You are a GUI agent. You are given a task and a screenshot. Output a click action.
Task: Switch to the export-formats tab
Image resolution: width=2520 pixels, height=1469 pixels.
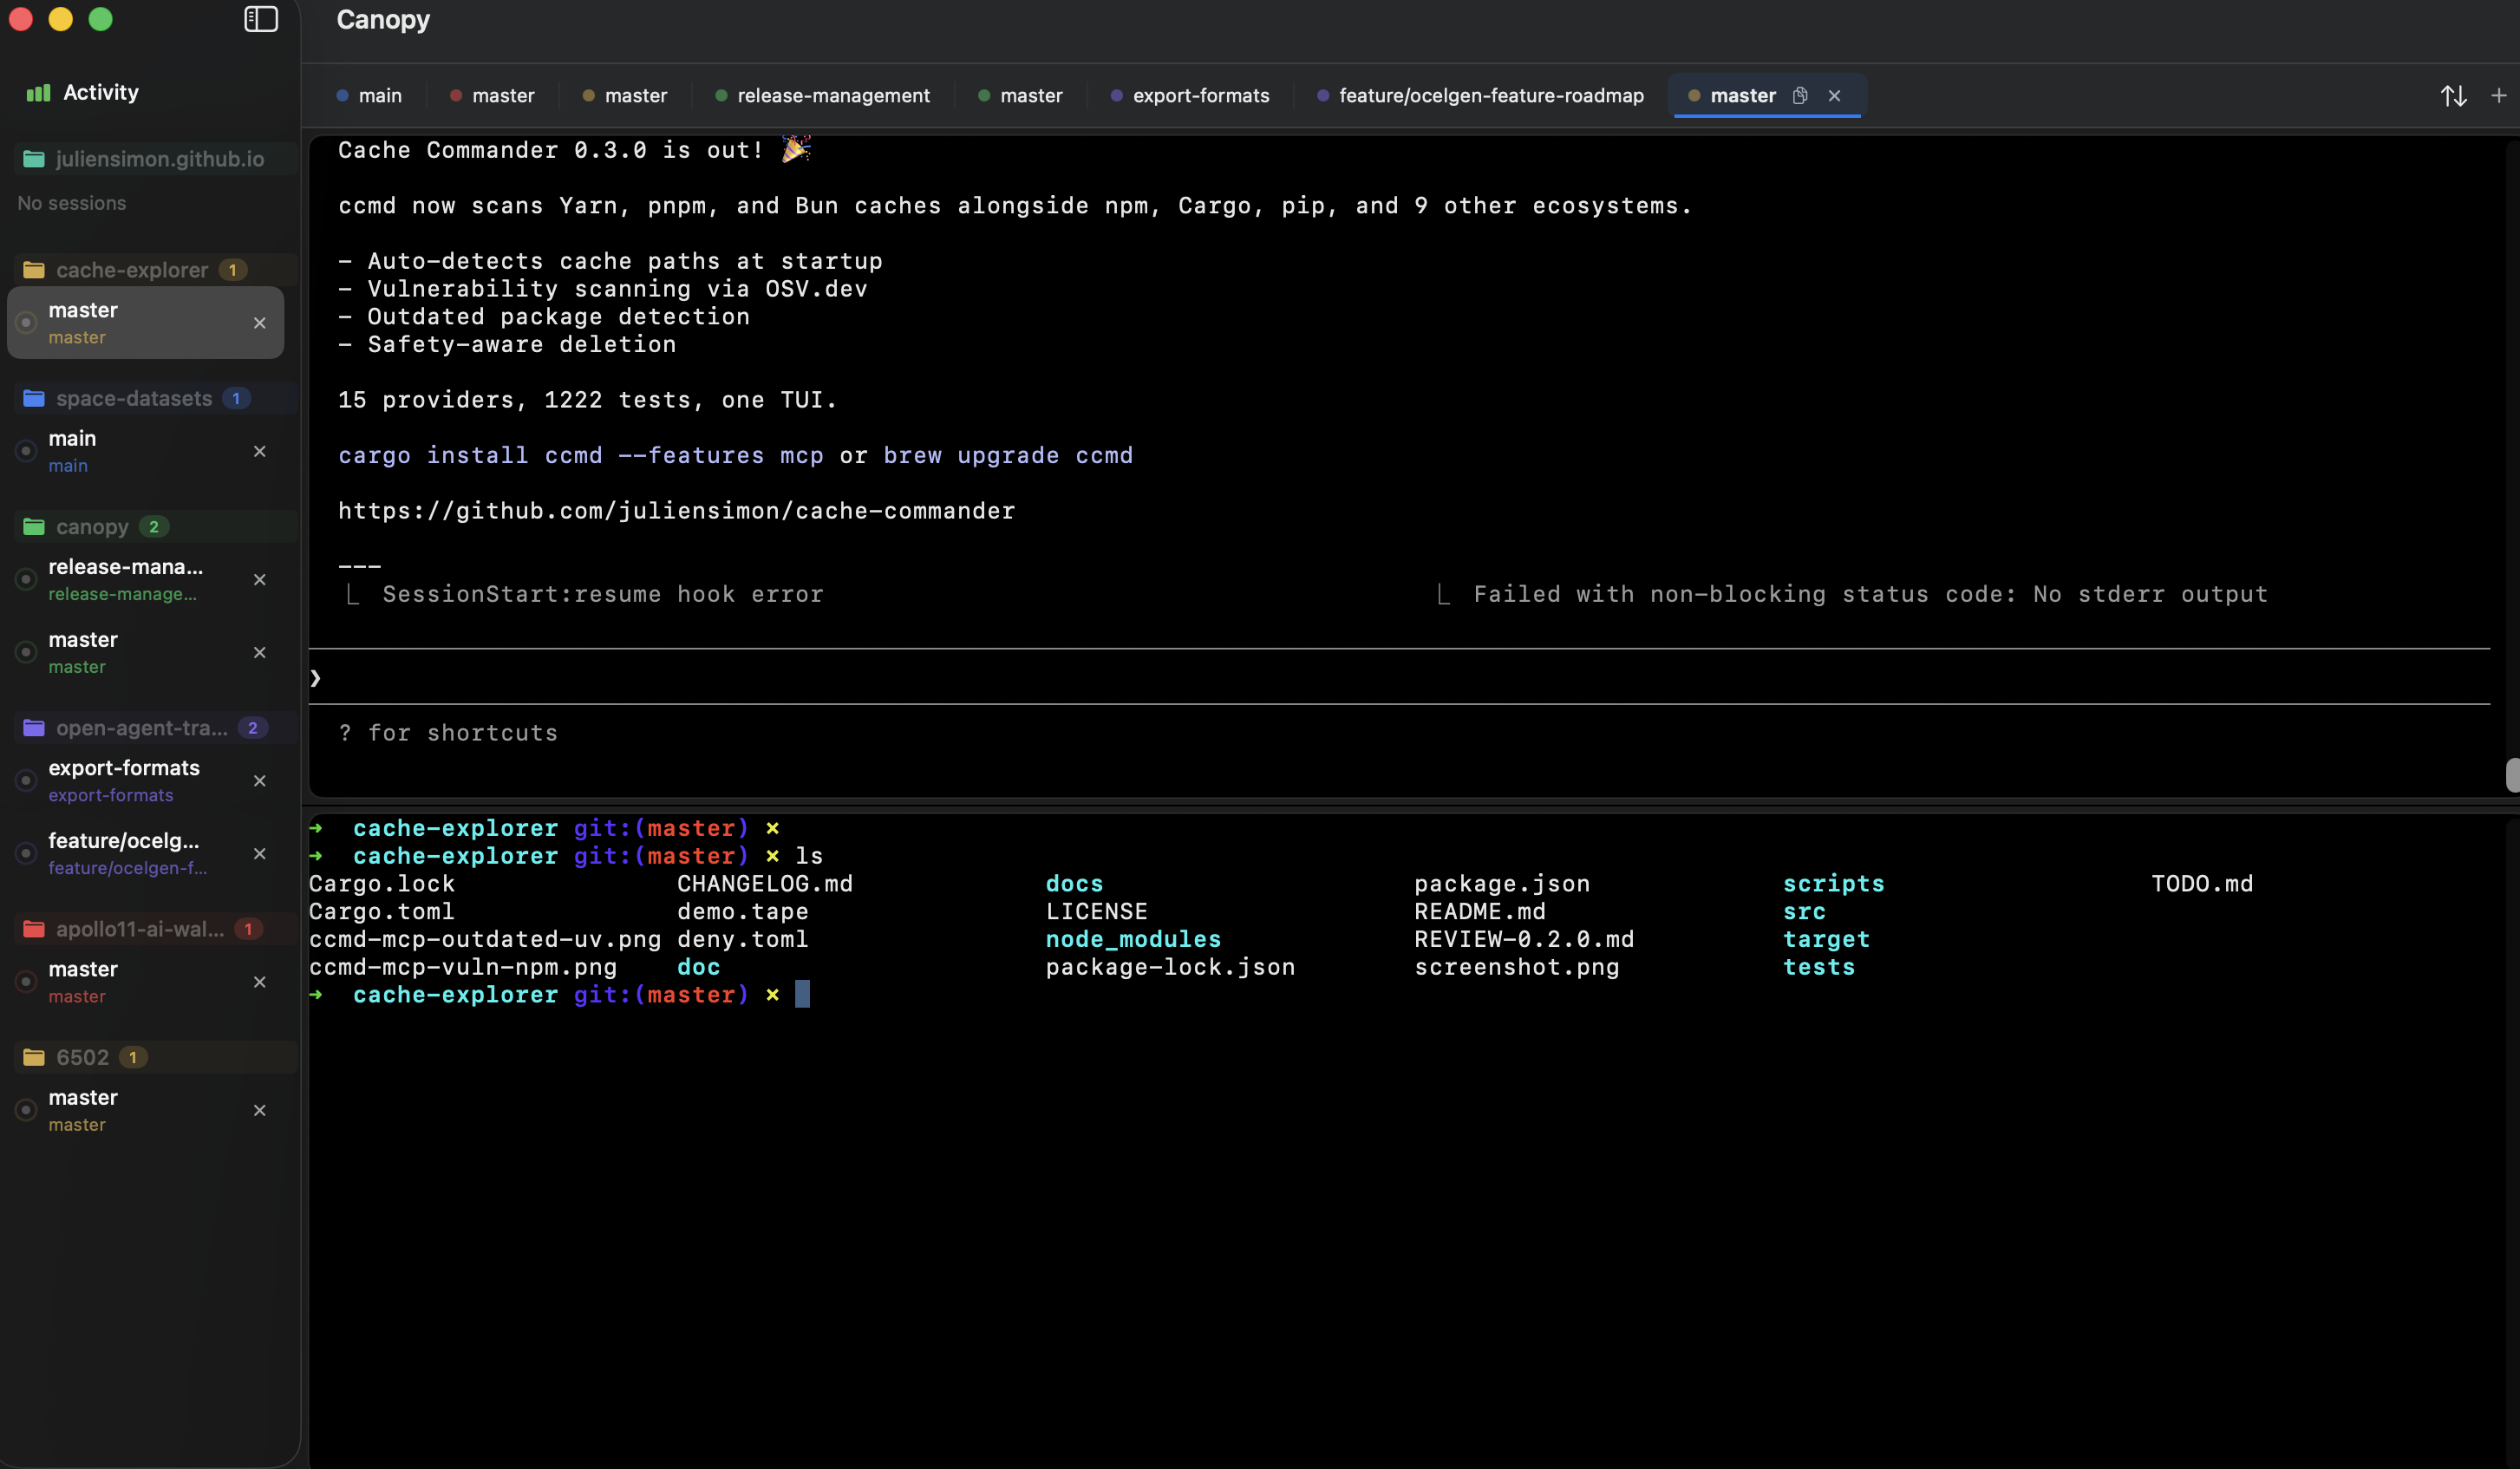(x=1190, y=95)
